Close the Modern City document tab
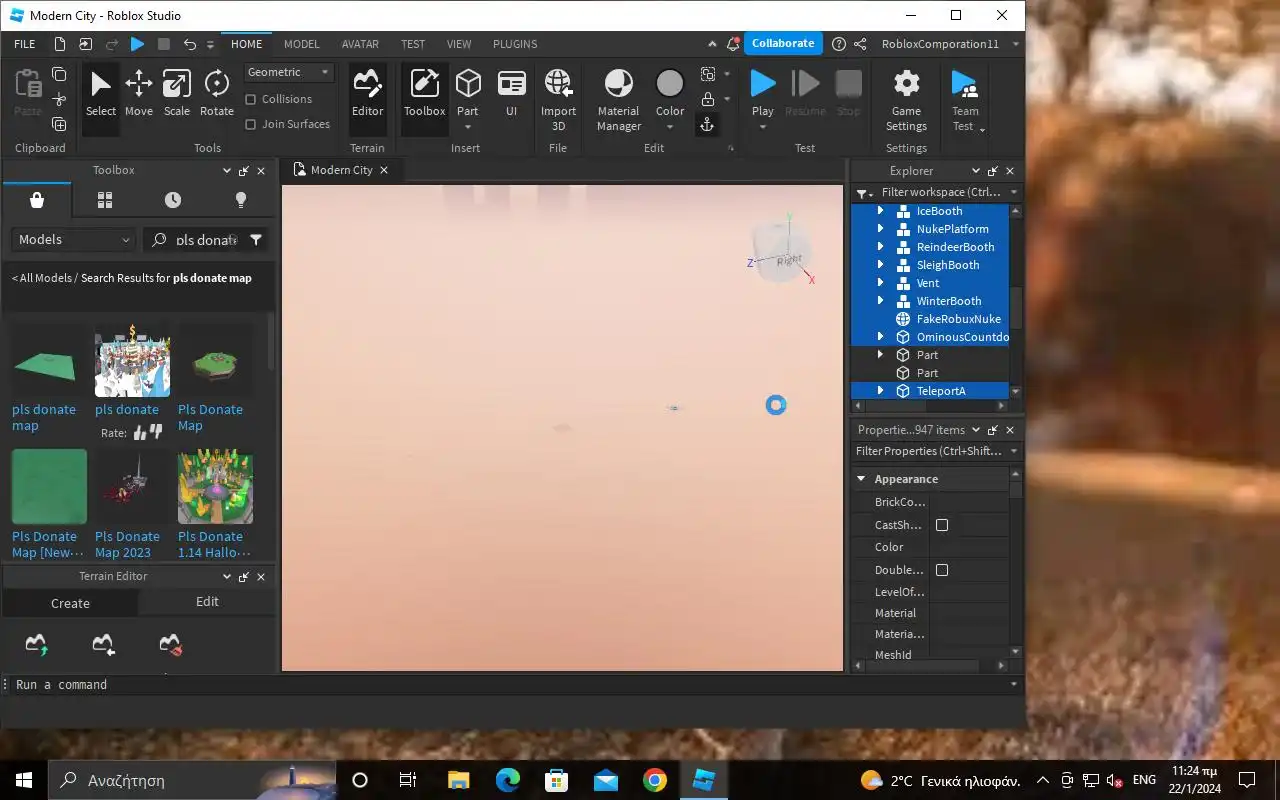Viewport: 1280px width, 800px height. (384, 170)
